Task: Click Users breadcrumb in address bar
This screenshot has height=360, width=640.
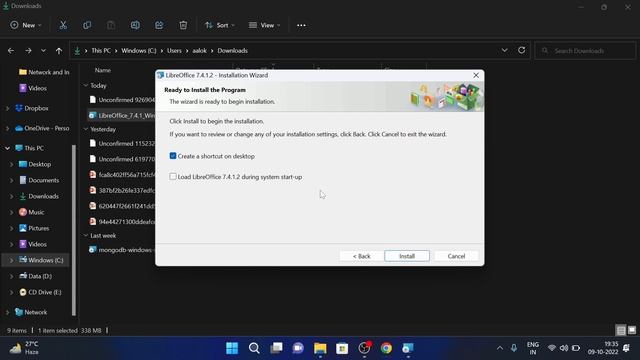Action: pyautogui.click(x=174, y=51)
